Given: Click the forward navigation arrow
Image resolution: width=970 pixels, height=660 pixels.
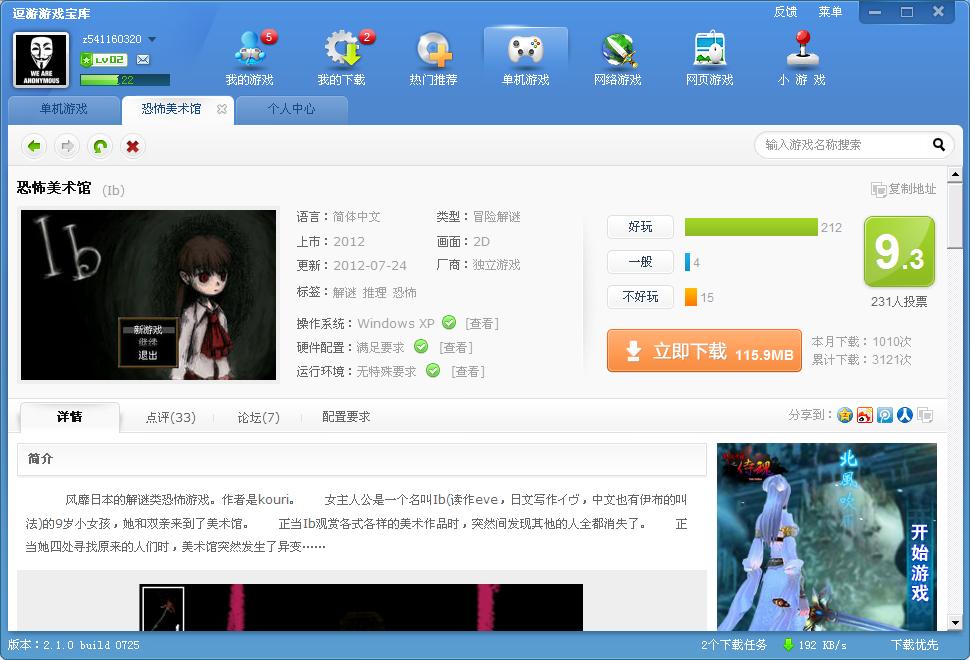Looking at the screenshot, I should click(x=67, y=147).
